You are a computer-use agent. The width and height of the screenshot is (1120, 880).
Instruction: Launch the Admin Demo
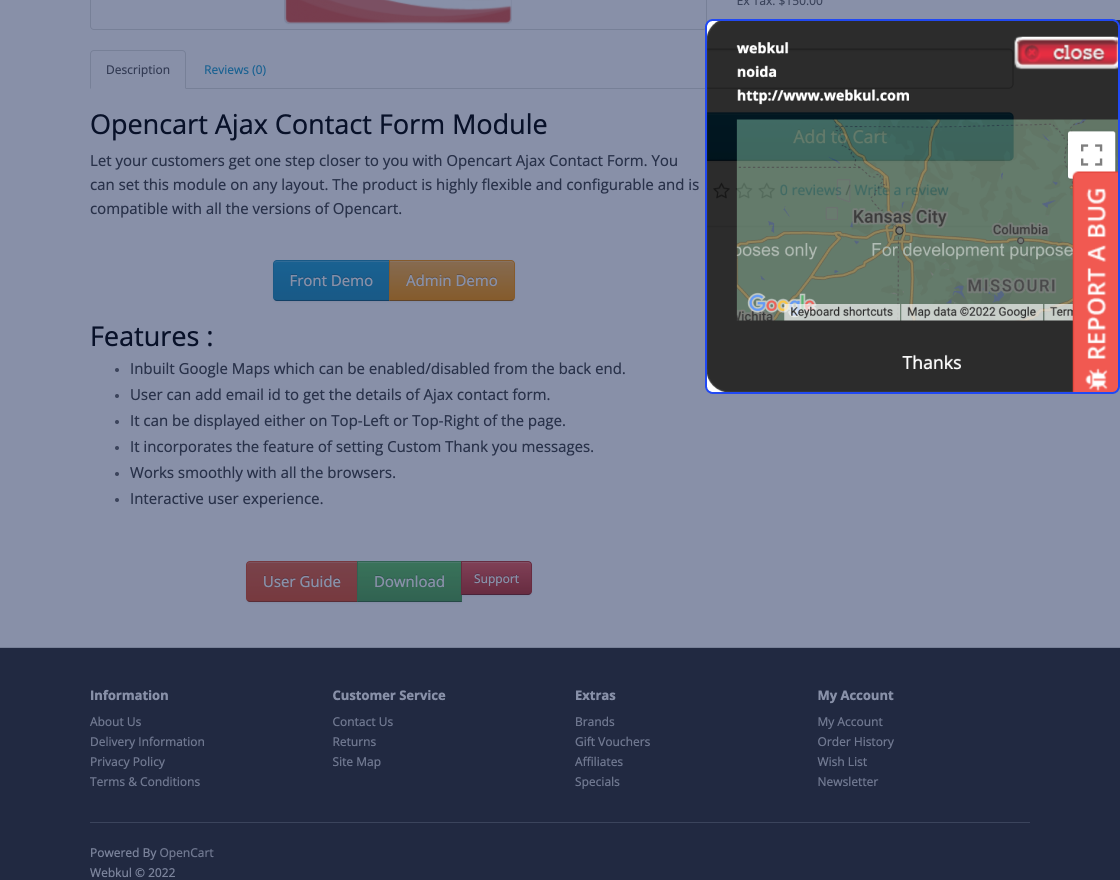(x=451, y=281)
